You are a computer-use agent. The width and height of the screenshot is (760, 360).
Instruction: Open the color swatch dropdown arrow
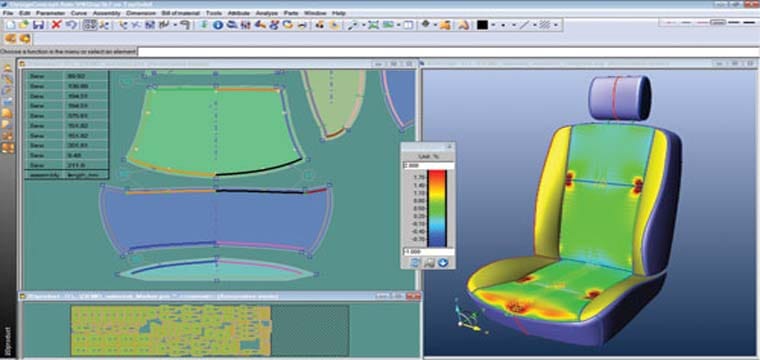(493, 25)
